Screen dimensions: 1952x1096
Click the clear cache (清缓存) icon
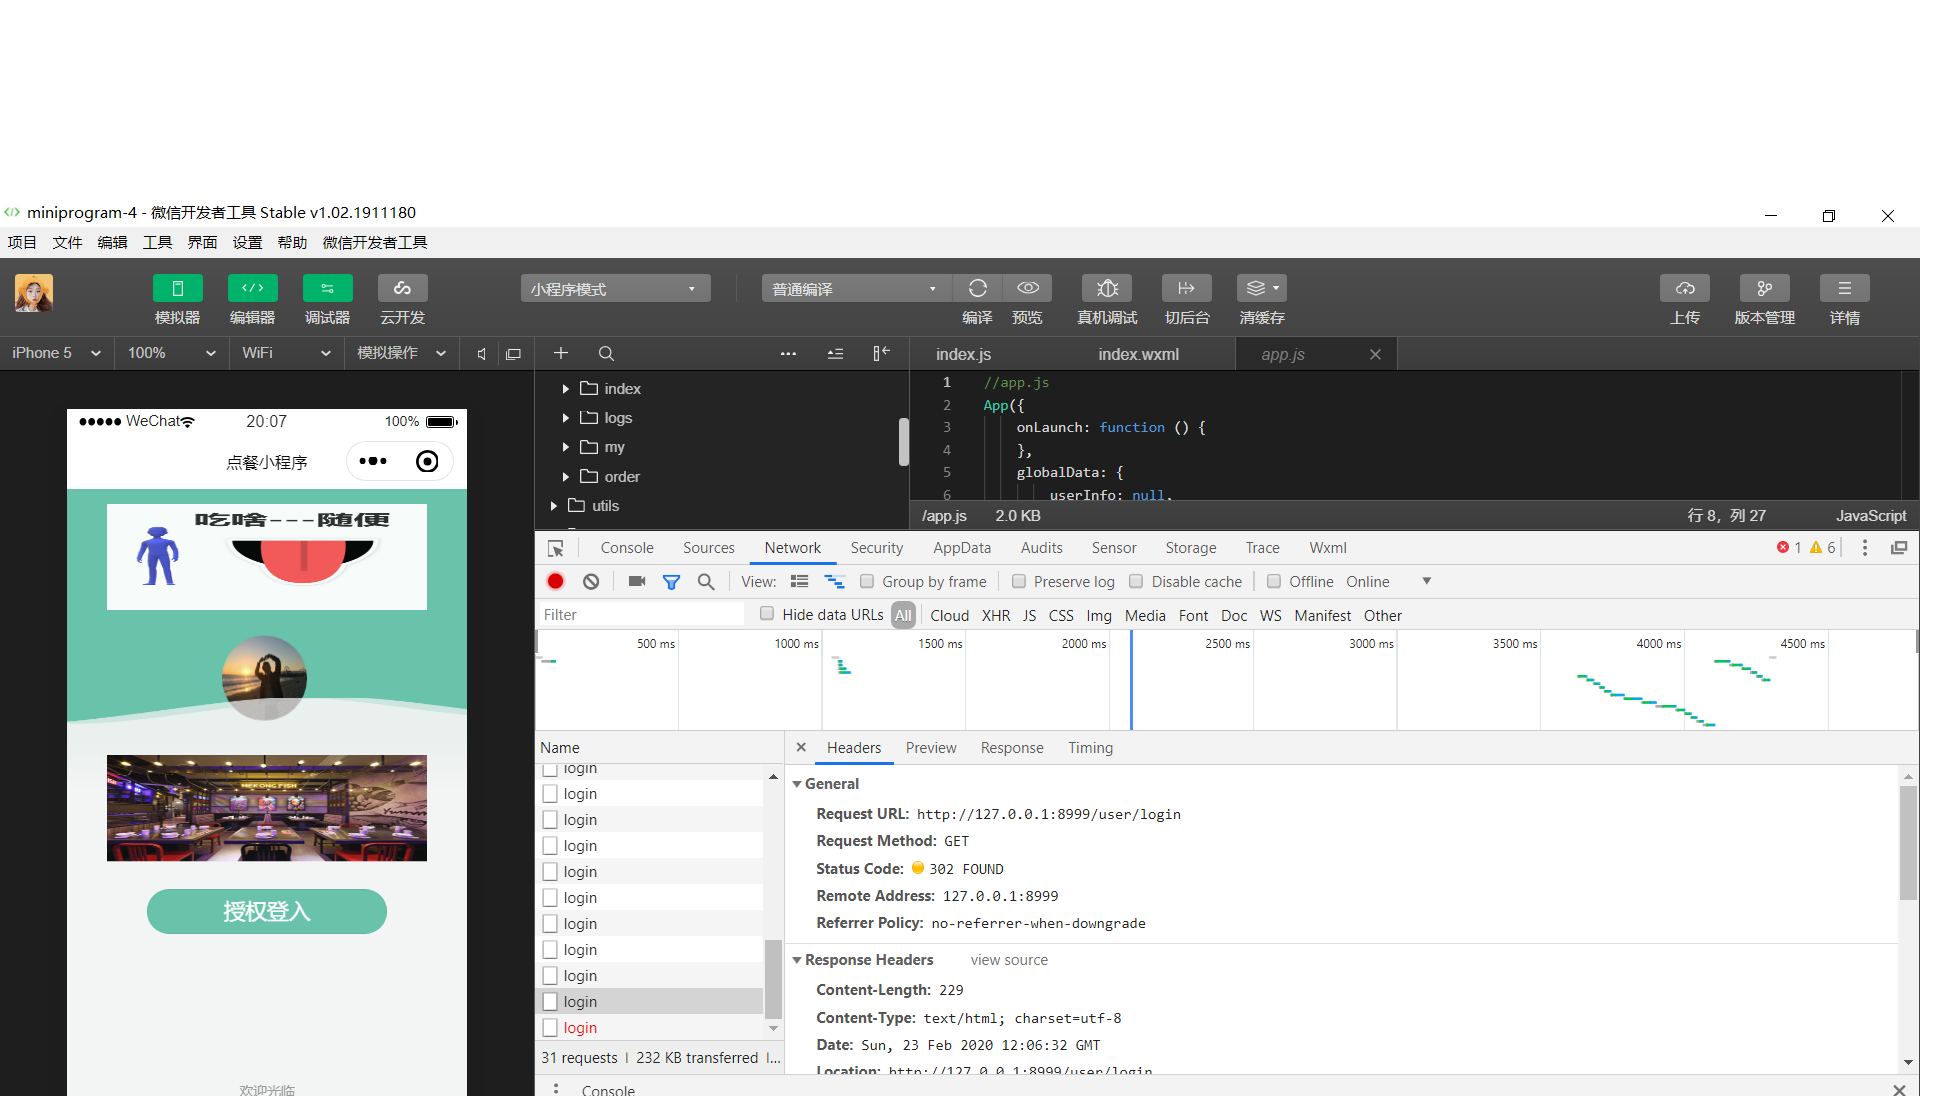tap(1262, 288)
